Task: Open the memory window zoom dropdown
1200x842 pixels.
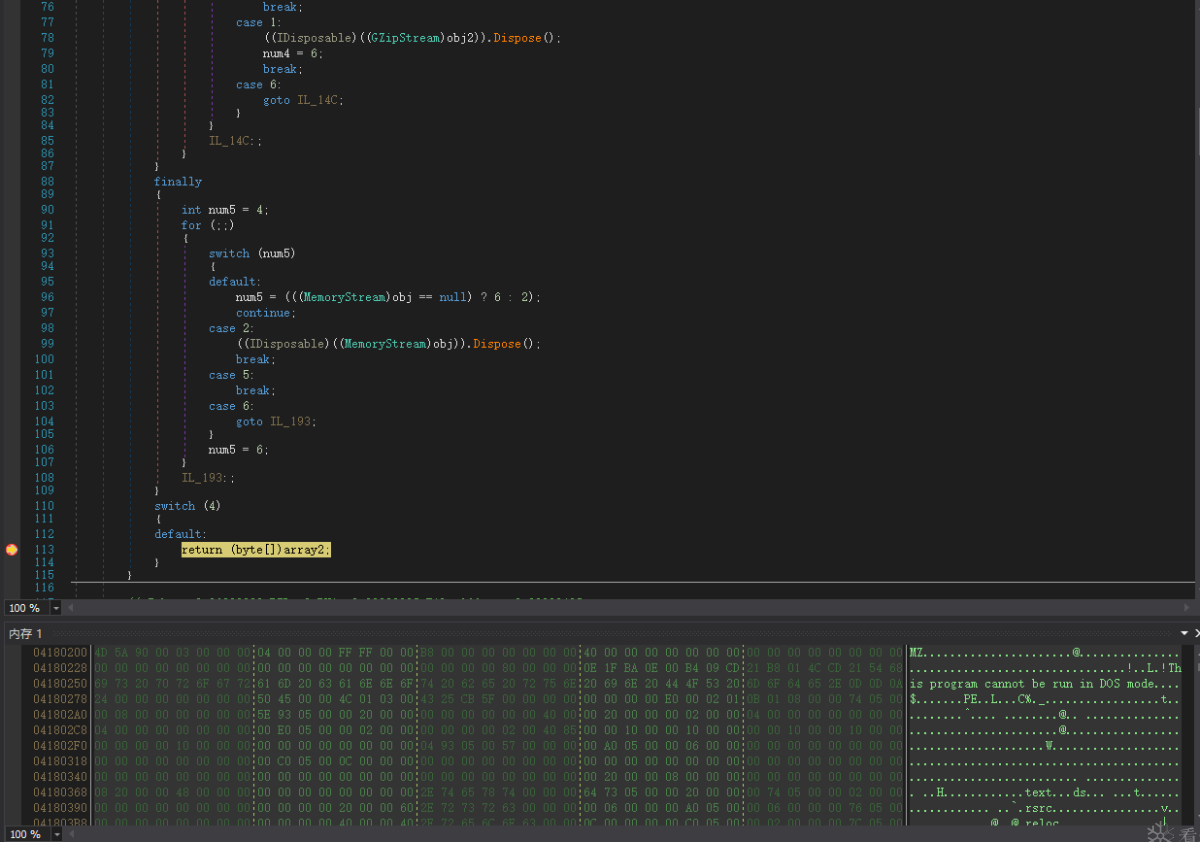Action: [56, 834]
